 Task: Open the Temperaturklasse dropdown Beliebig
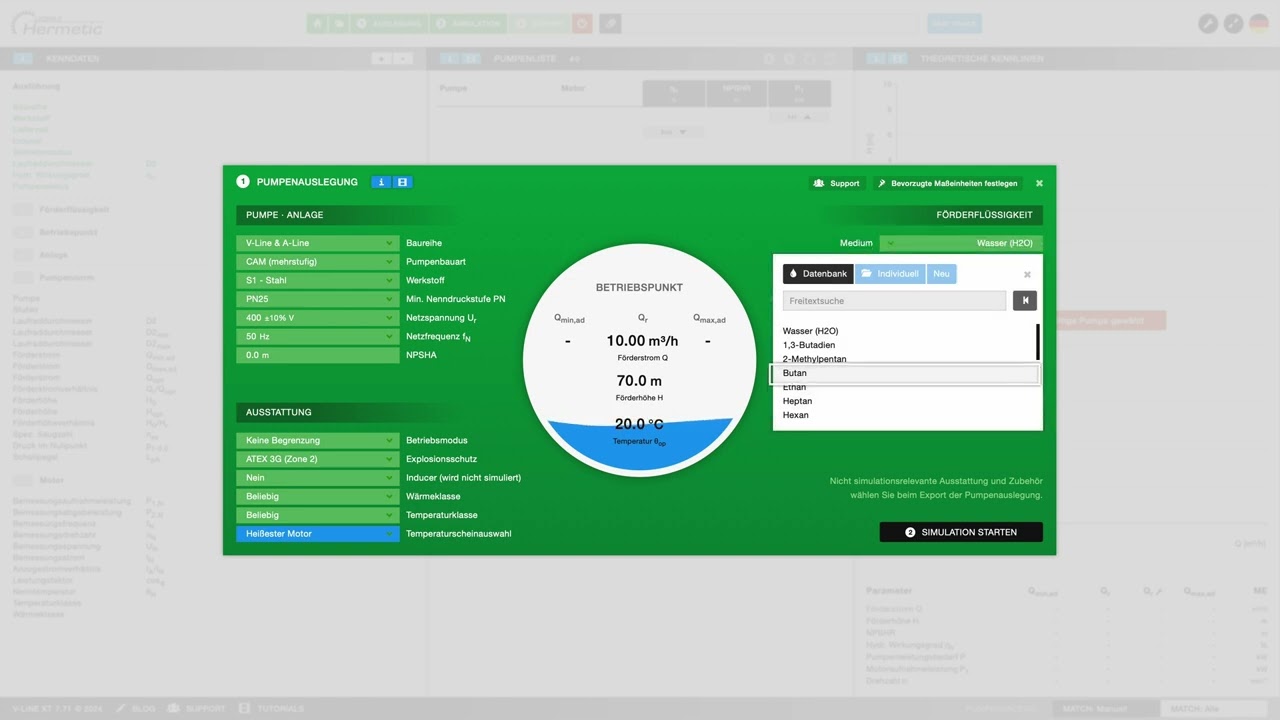[318, 515]
